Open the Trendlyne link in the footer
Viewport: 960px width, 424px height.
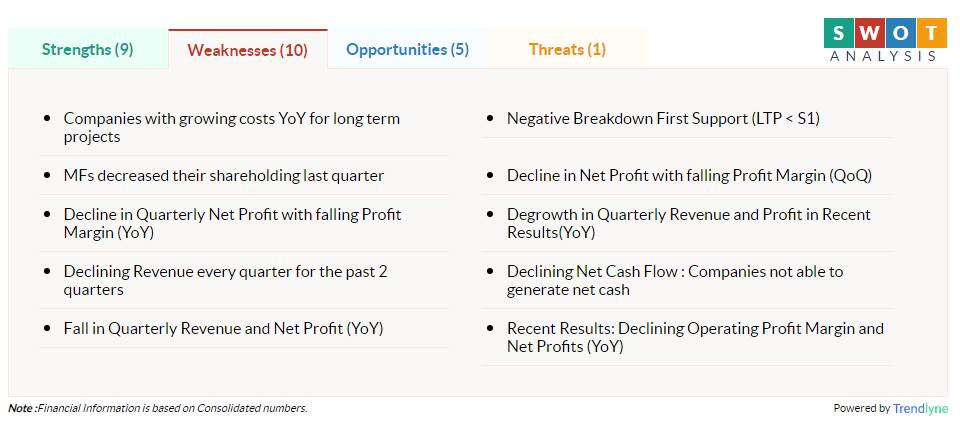tap(920, 409)
